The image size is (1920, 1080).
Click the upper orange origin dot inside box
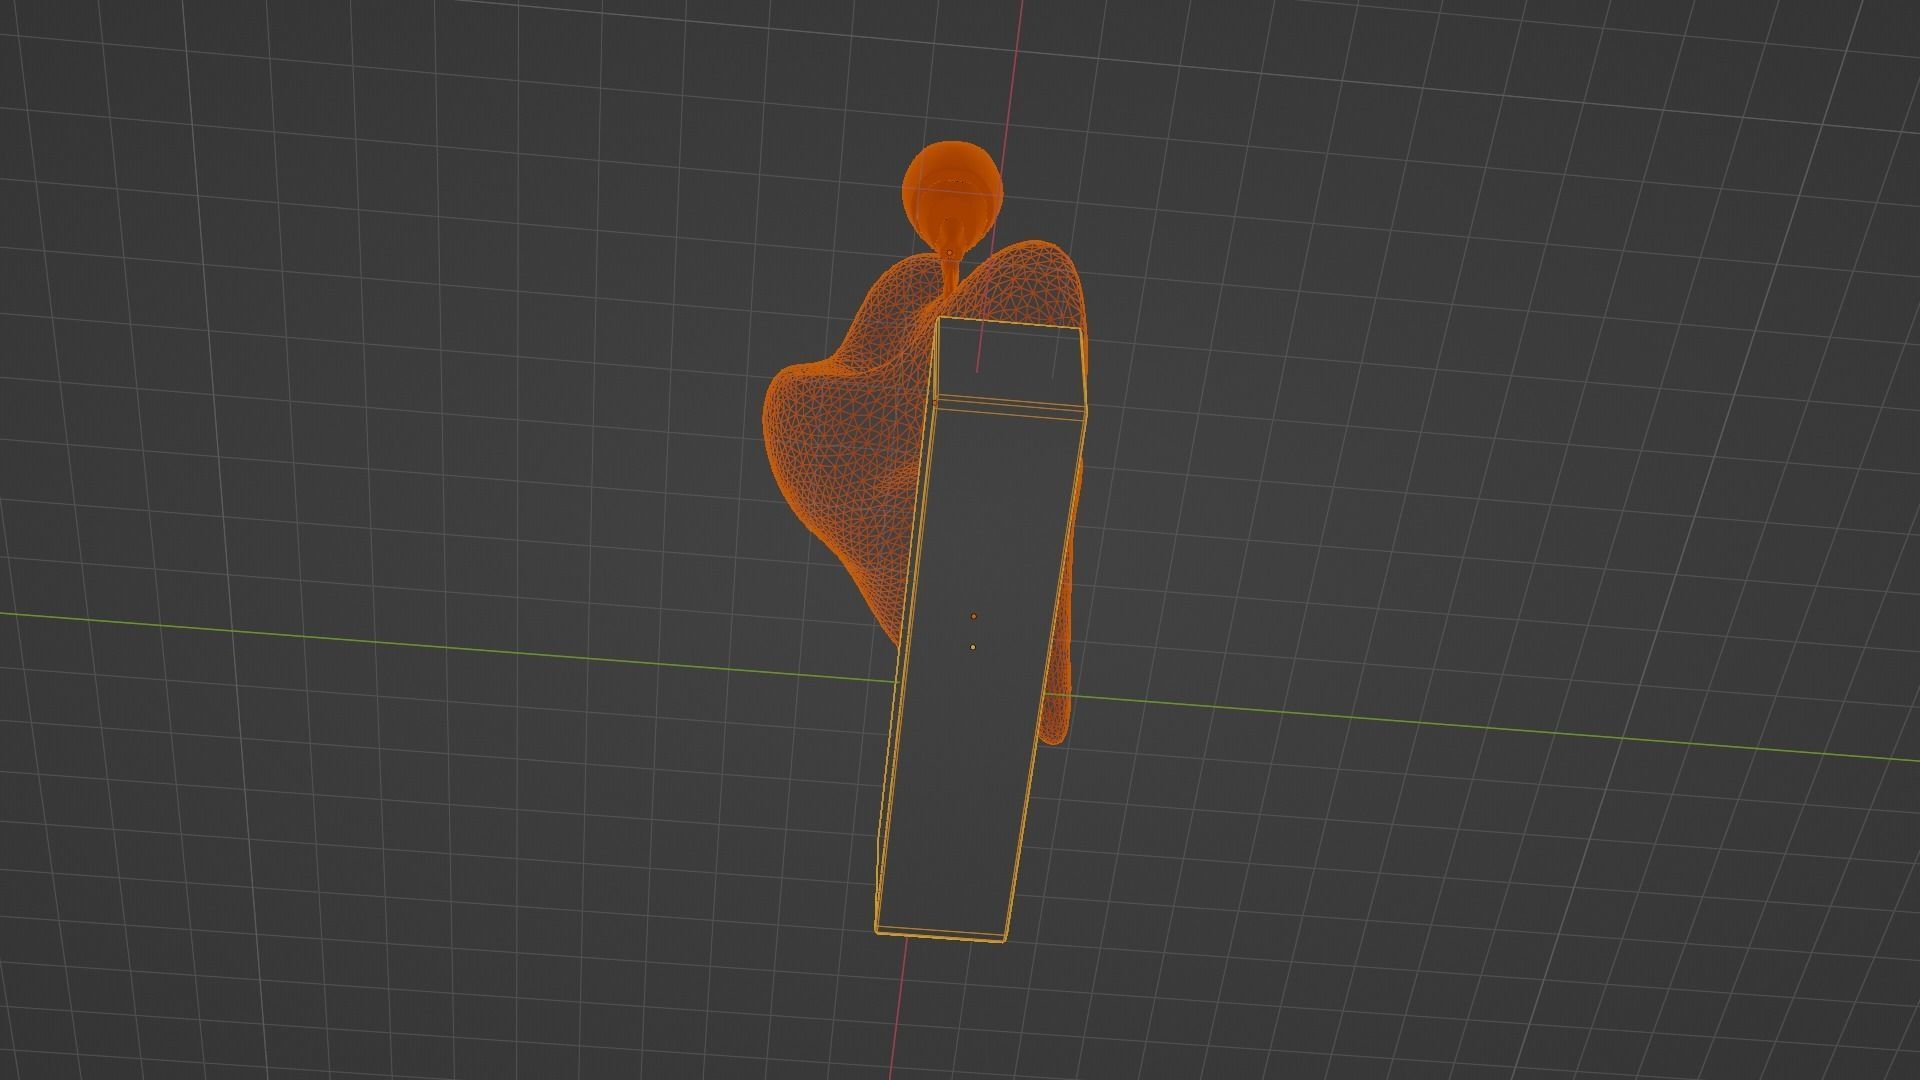974,617
